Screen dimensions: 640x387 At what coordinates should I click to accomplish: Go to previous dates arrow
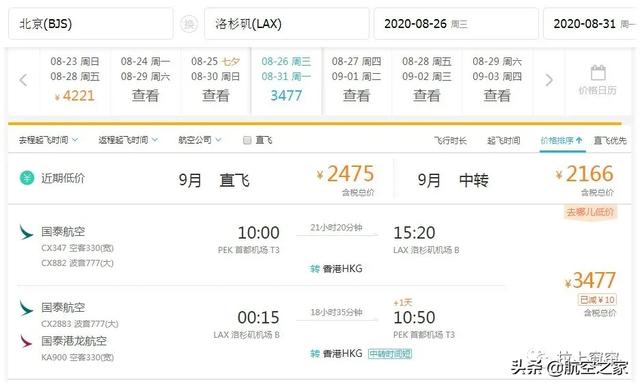(x=24, y=80)
